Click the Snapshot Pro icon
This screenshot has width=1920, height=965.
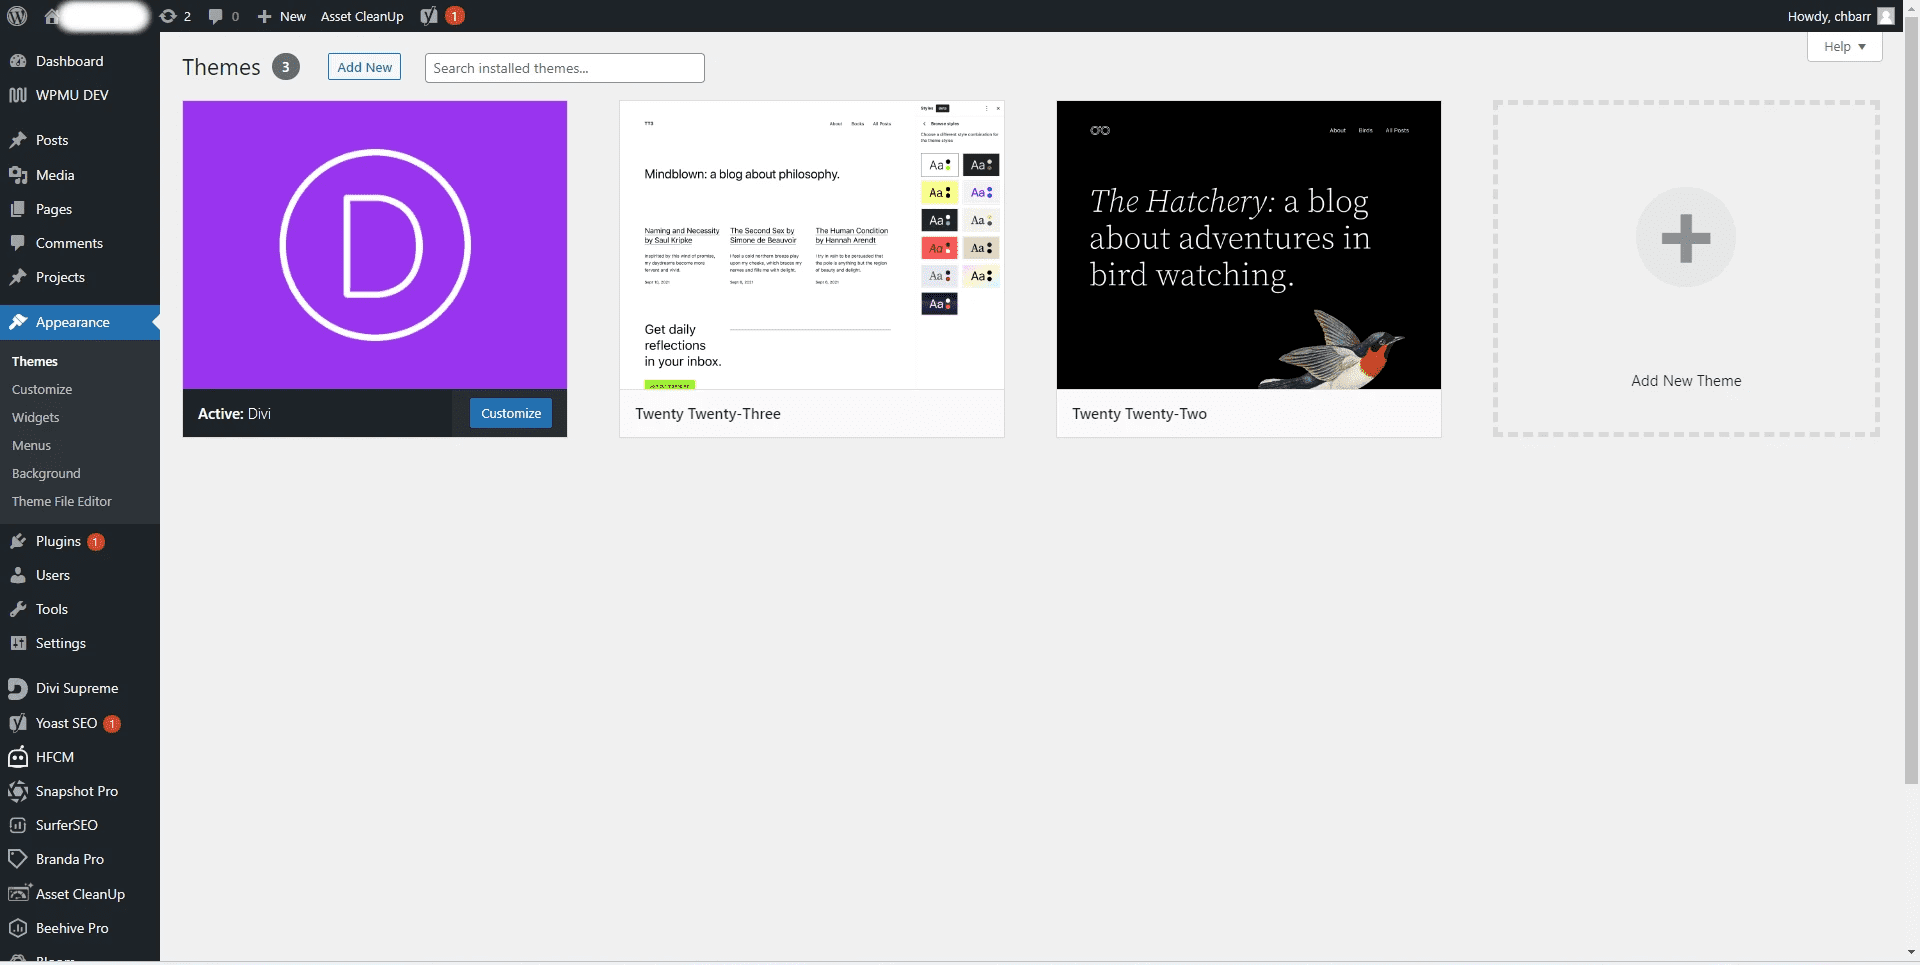17,791
